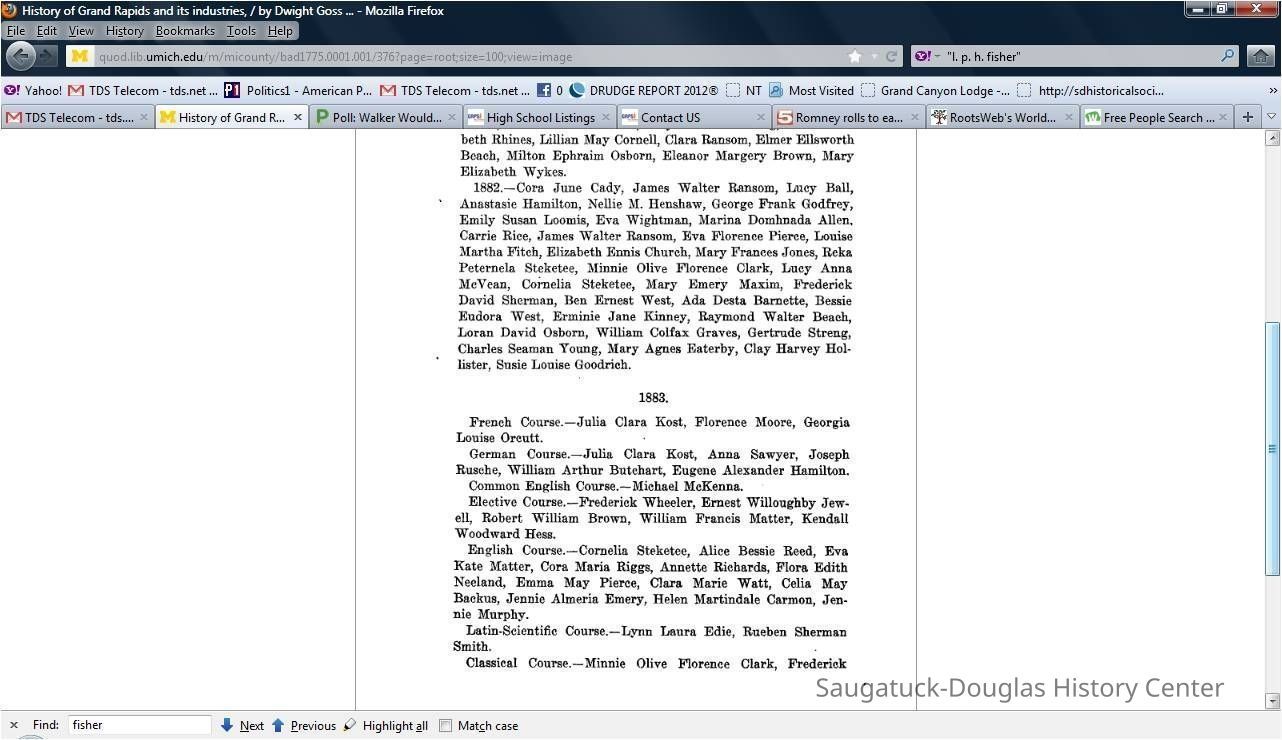Bookmark this page with the star icon
The width and height of the screenshot is (1282, 740).
(x=854, y=57)
